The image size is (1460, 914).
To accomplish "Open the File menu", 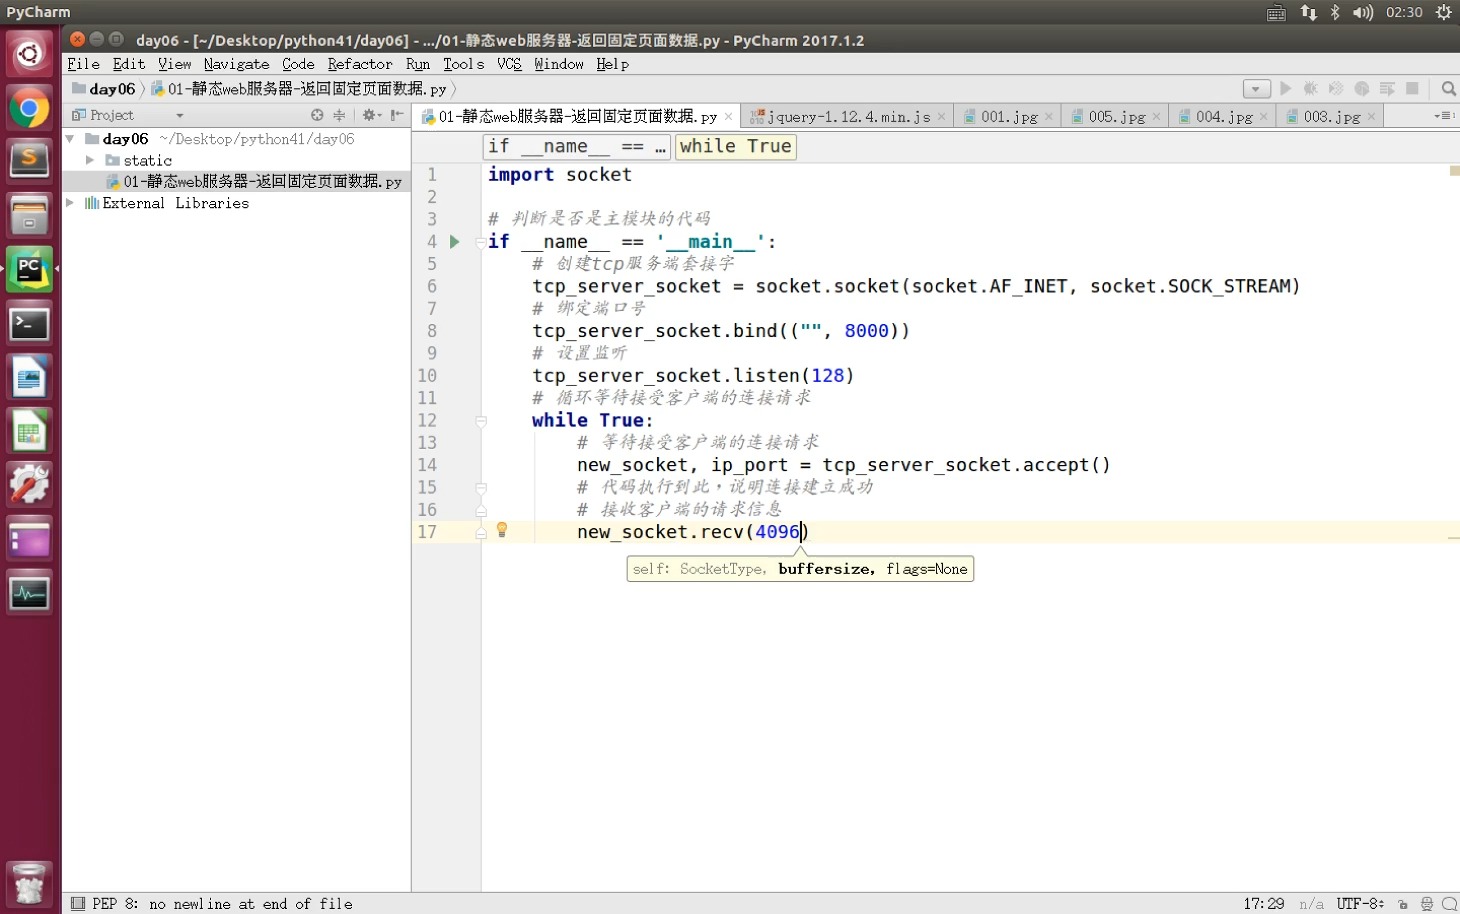I will 83,64.
